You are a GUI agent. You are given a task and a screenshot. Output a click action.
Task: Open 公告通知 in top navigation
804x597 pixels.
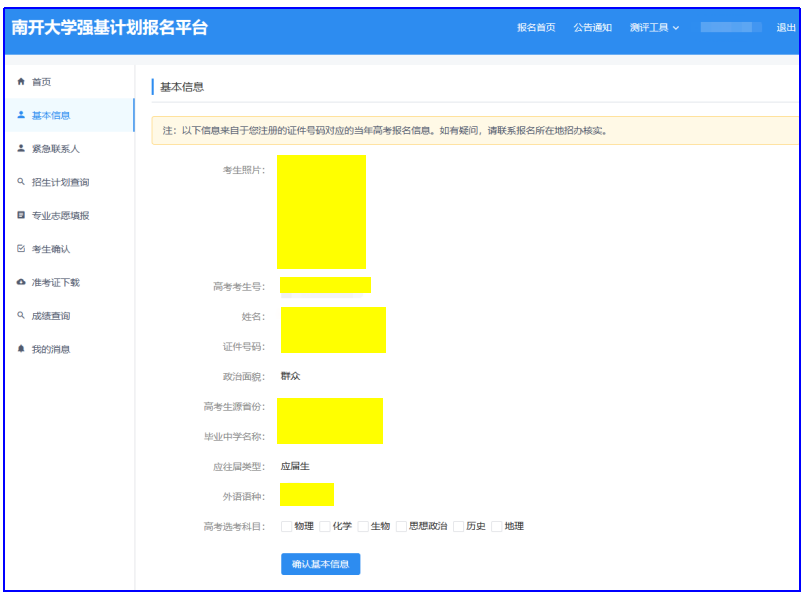pyautogui.click(x=592, y=28)
